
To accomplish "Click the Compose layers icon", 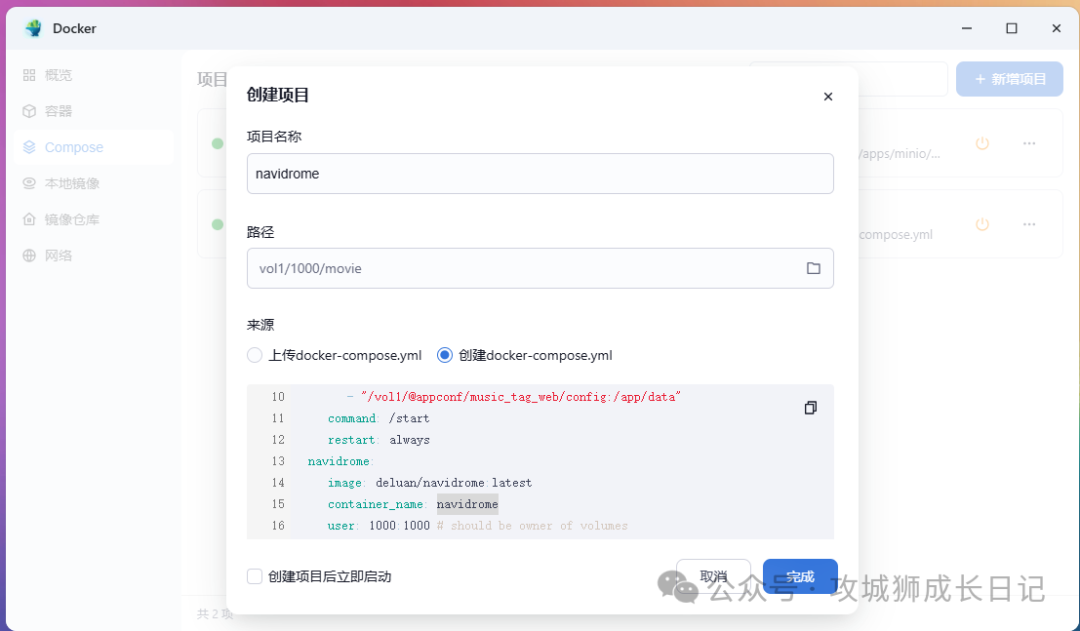I will [x=29, y=147].
